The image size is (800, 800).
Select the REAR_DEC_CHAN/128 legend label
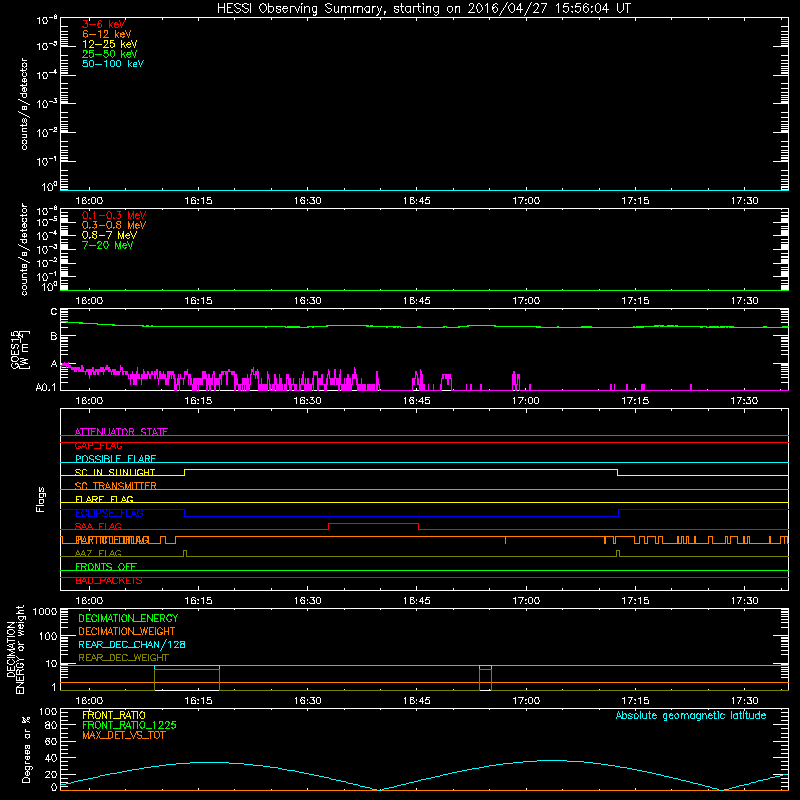(x=132, y=644)
